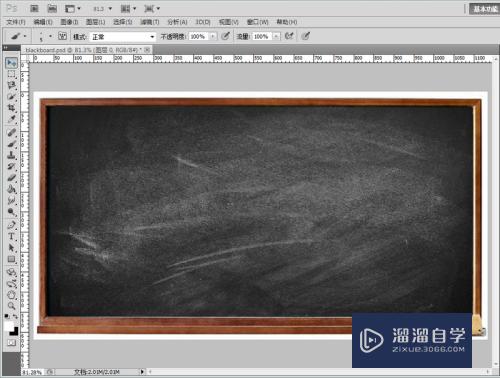
Task: Open the 选择(S) Select menu
Action: coord(123,22)
